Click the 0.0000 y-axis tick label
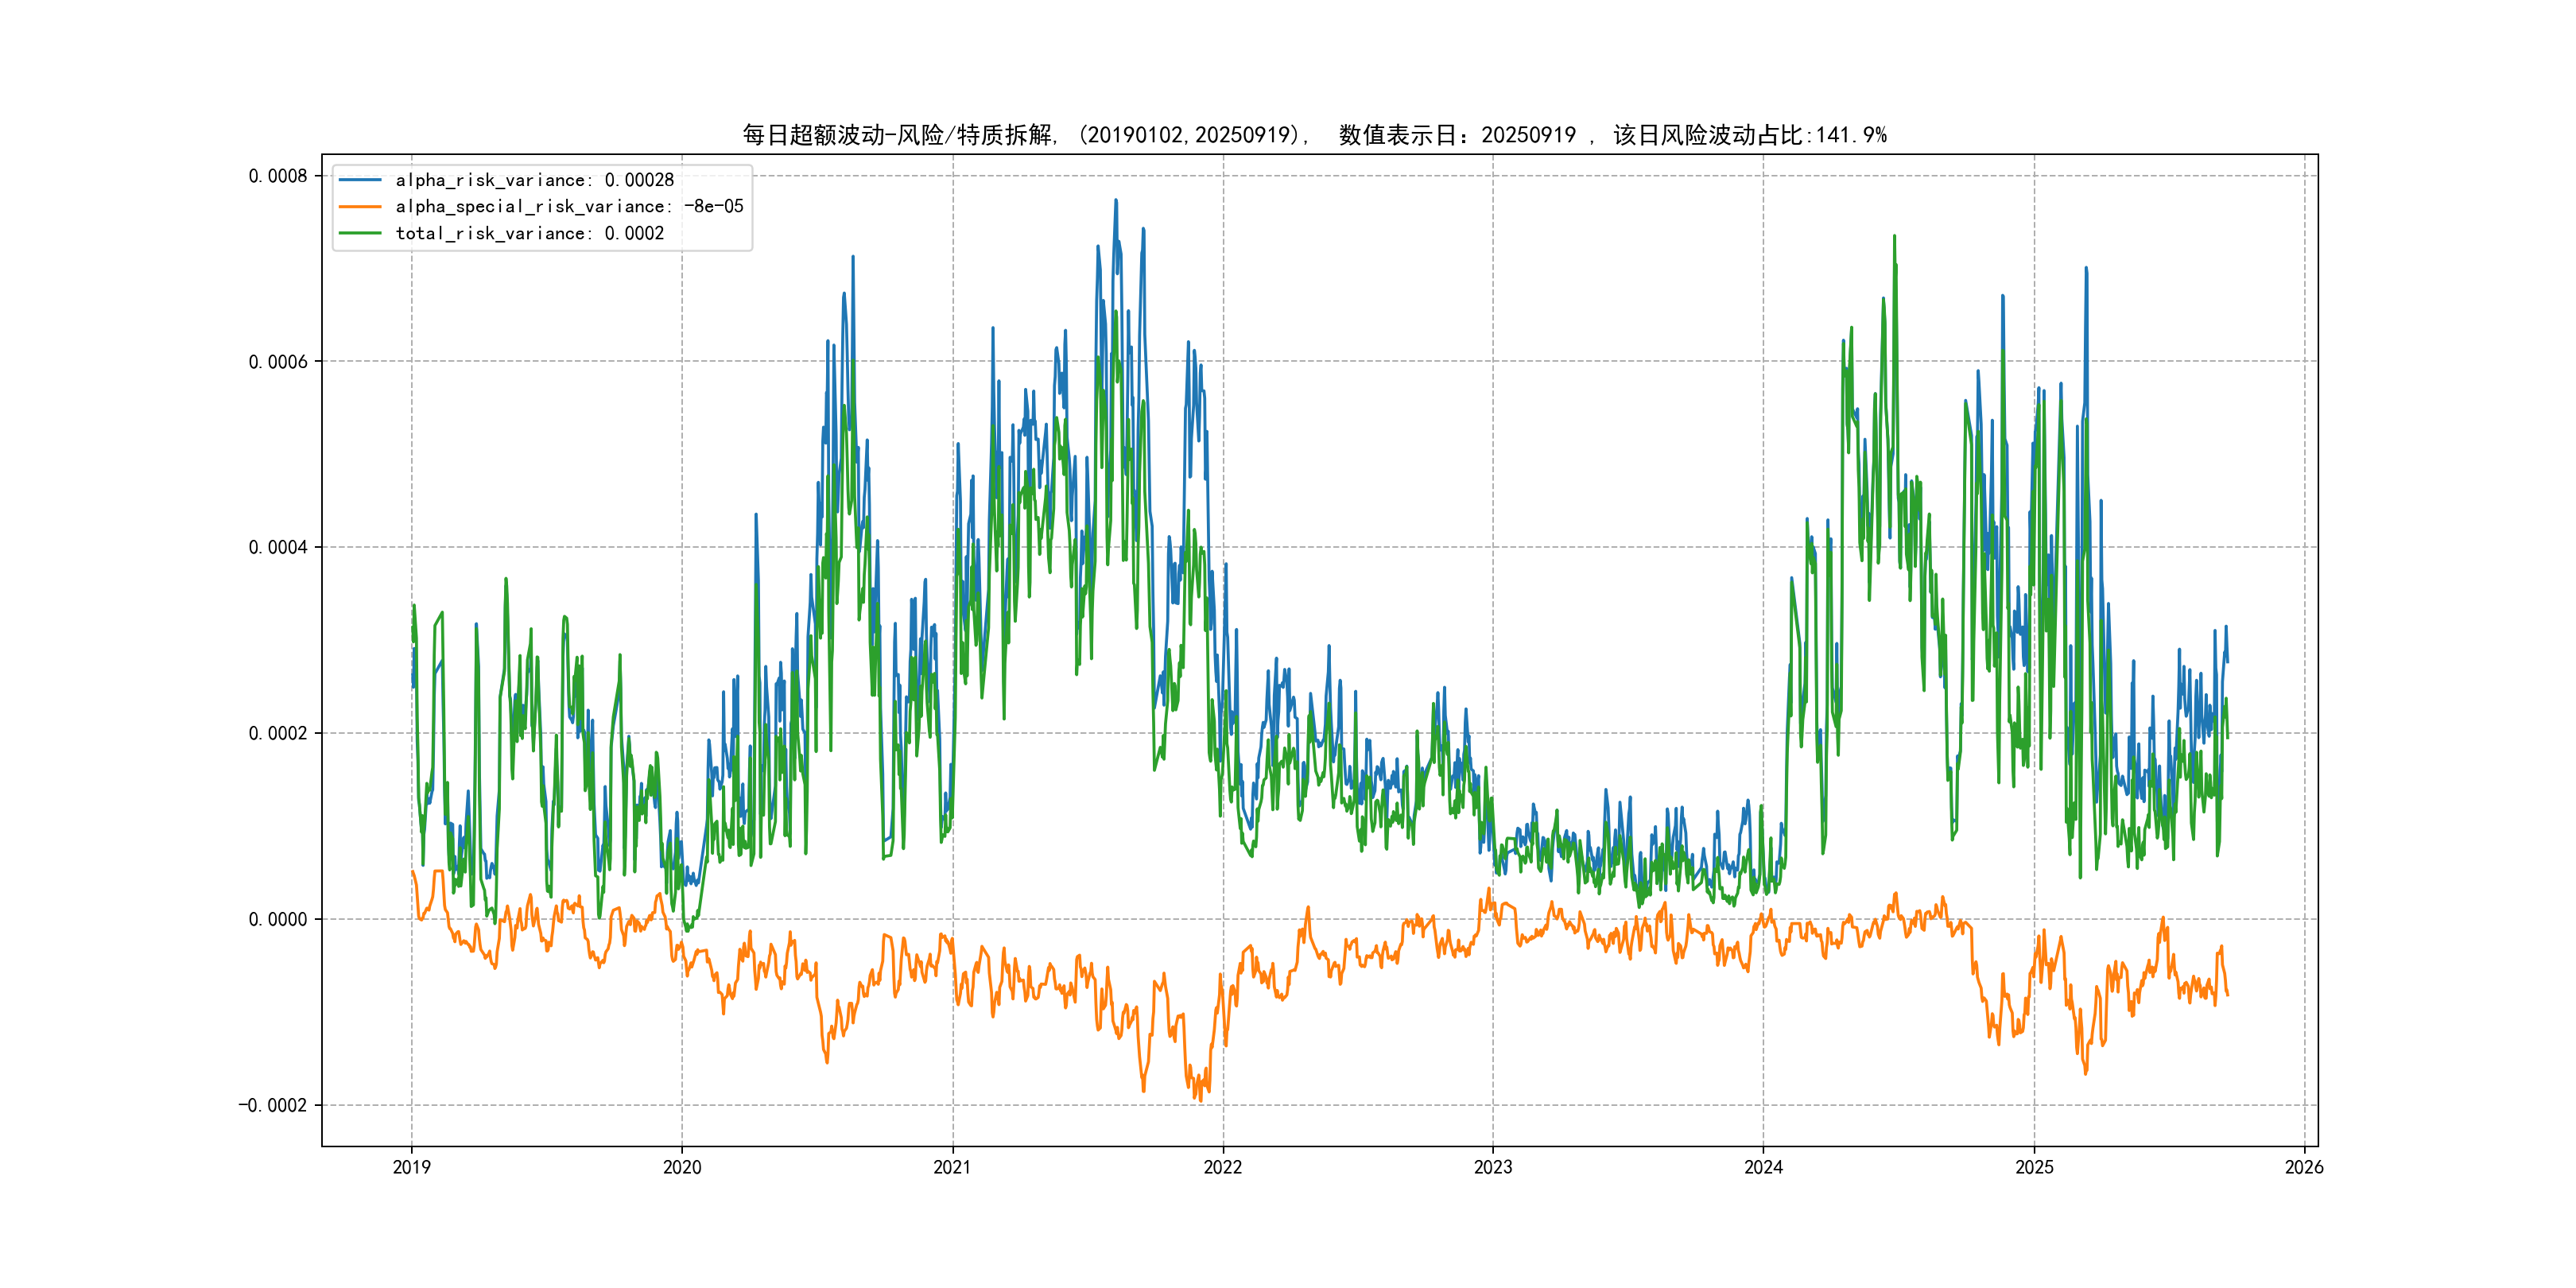Viewport: 2576px width, 1288px height. click(x=278, y=919)
